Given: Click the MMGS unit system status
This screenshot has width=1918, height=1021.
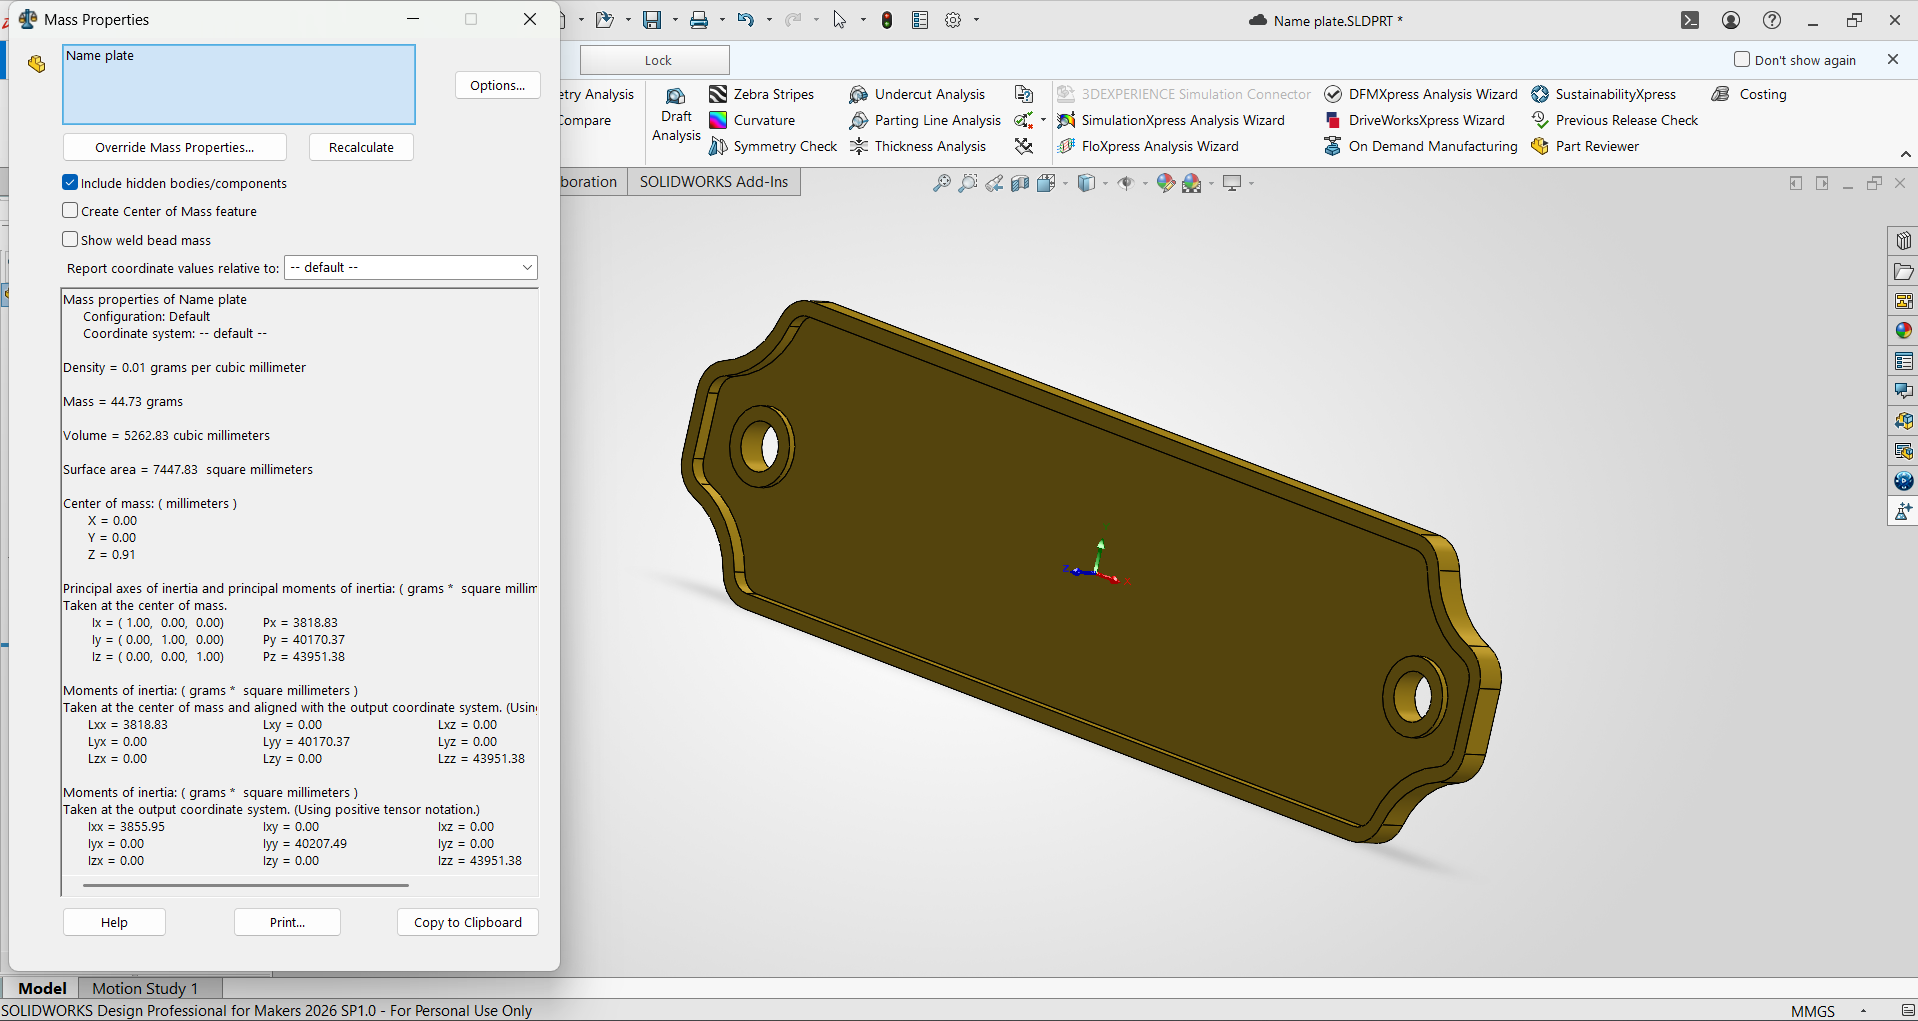Looking at the screenshot, I should (x=1813, y=1011).
